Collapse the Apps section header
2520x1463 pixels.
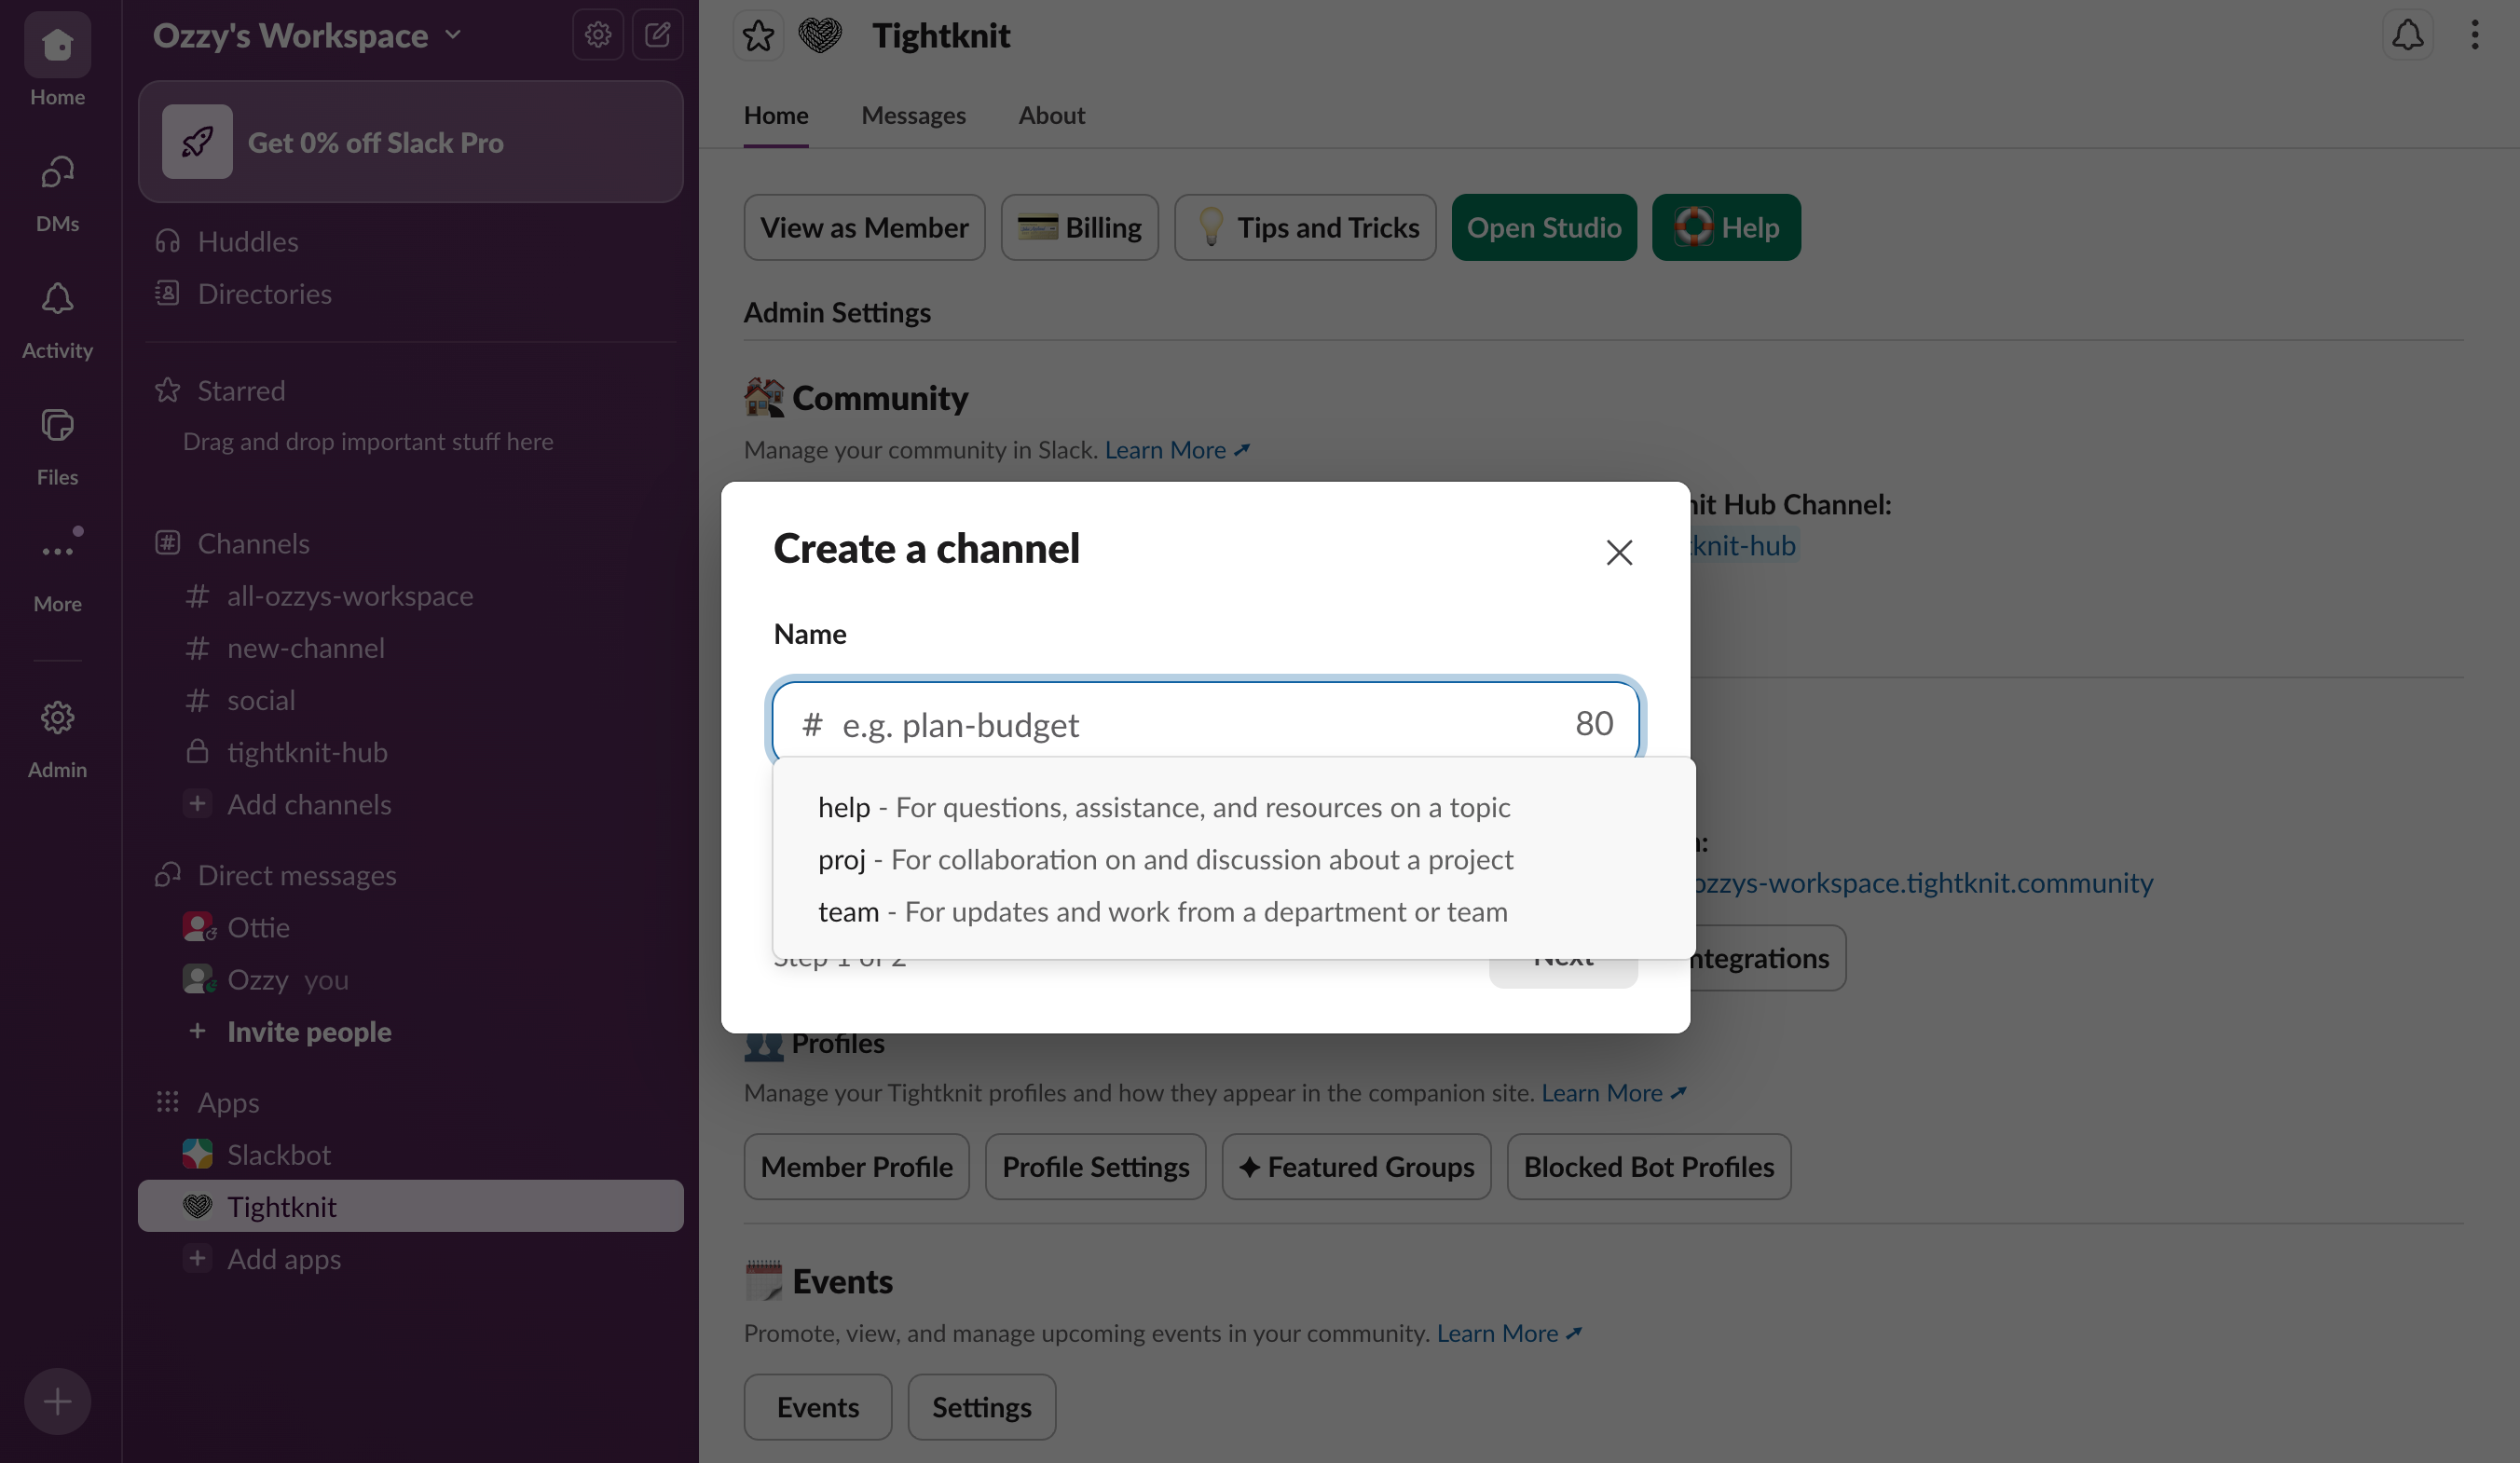tap(228, 1102)
